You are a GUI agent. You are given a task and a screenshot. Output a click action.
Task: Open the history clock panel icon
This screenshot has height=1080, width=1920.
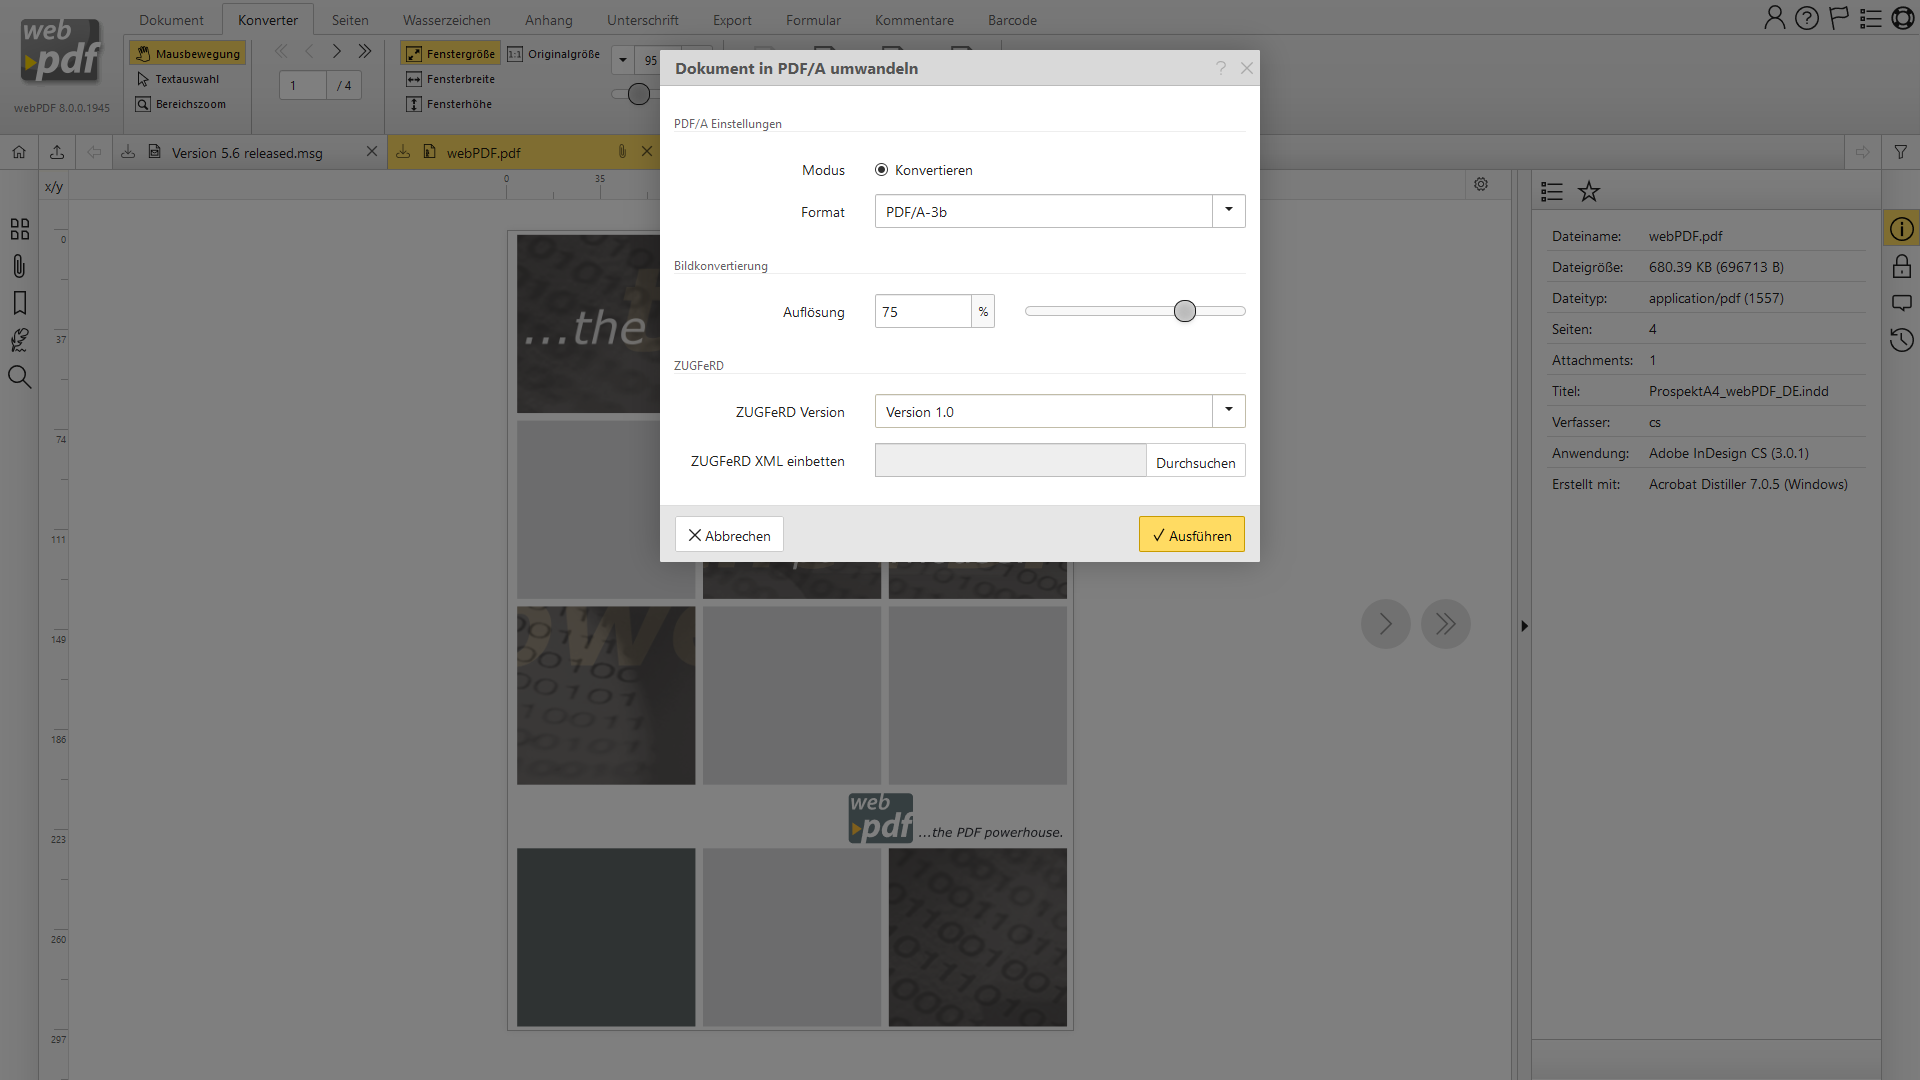1901,340
